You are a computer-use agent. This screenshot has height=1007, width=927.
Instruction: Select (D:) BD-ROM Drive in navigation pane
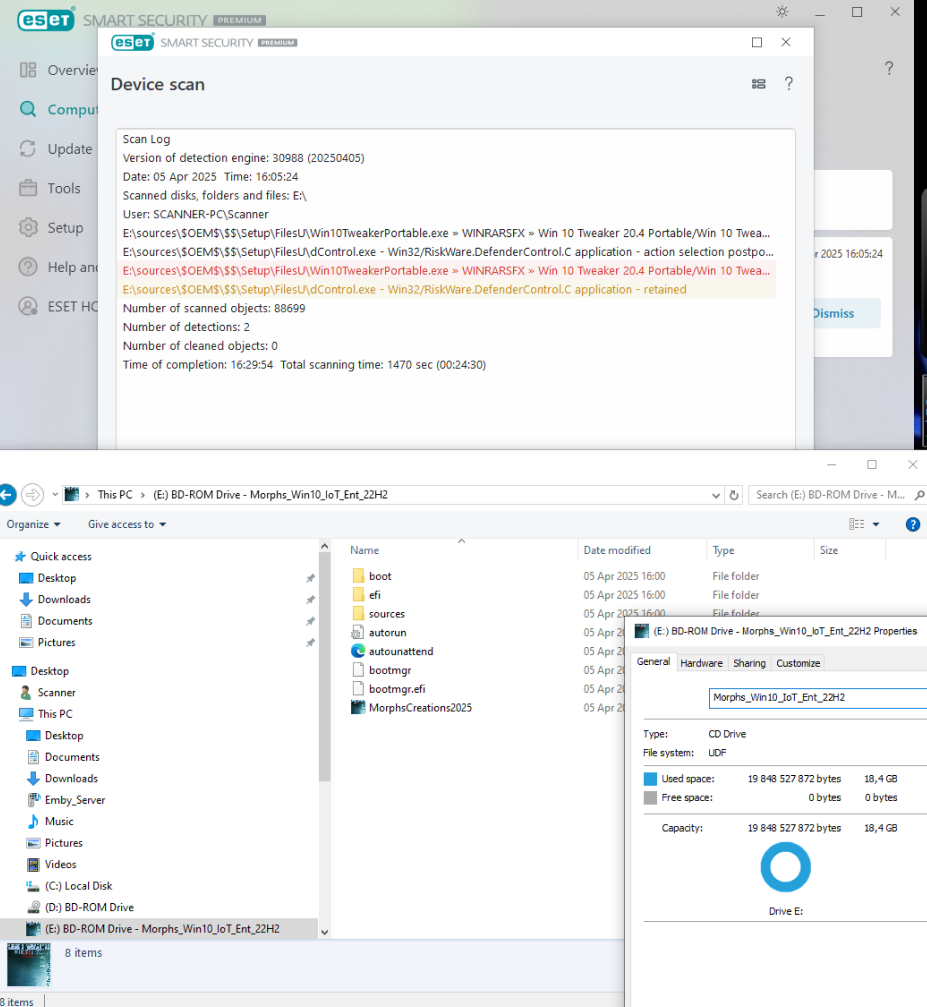click(x=89, y=907)
